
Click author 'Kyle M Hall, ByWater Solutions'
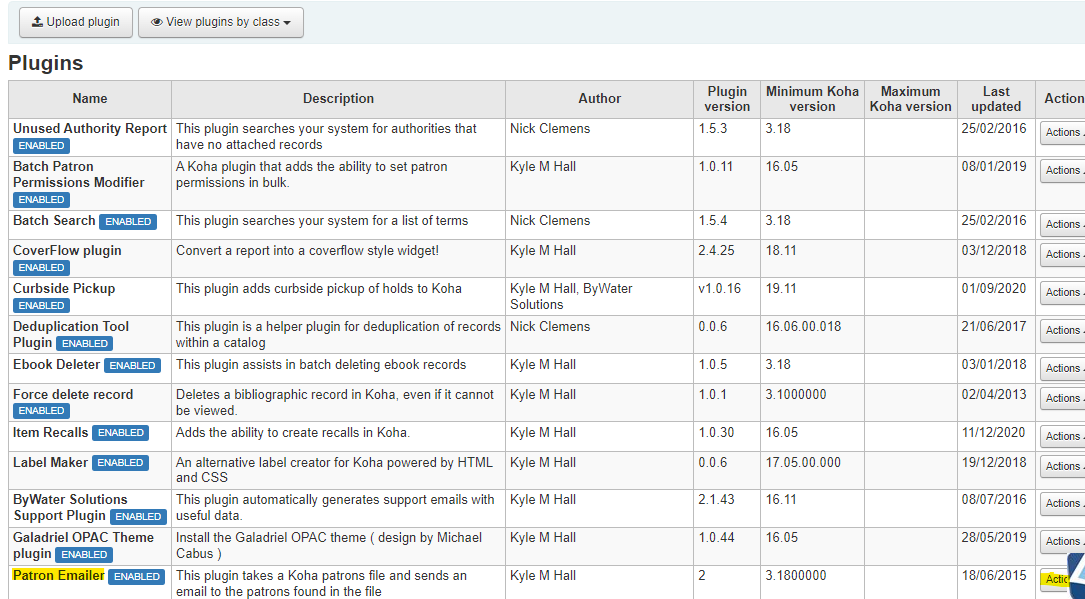[x=572, y=296]
